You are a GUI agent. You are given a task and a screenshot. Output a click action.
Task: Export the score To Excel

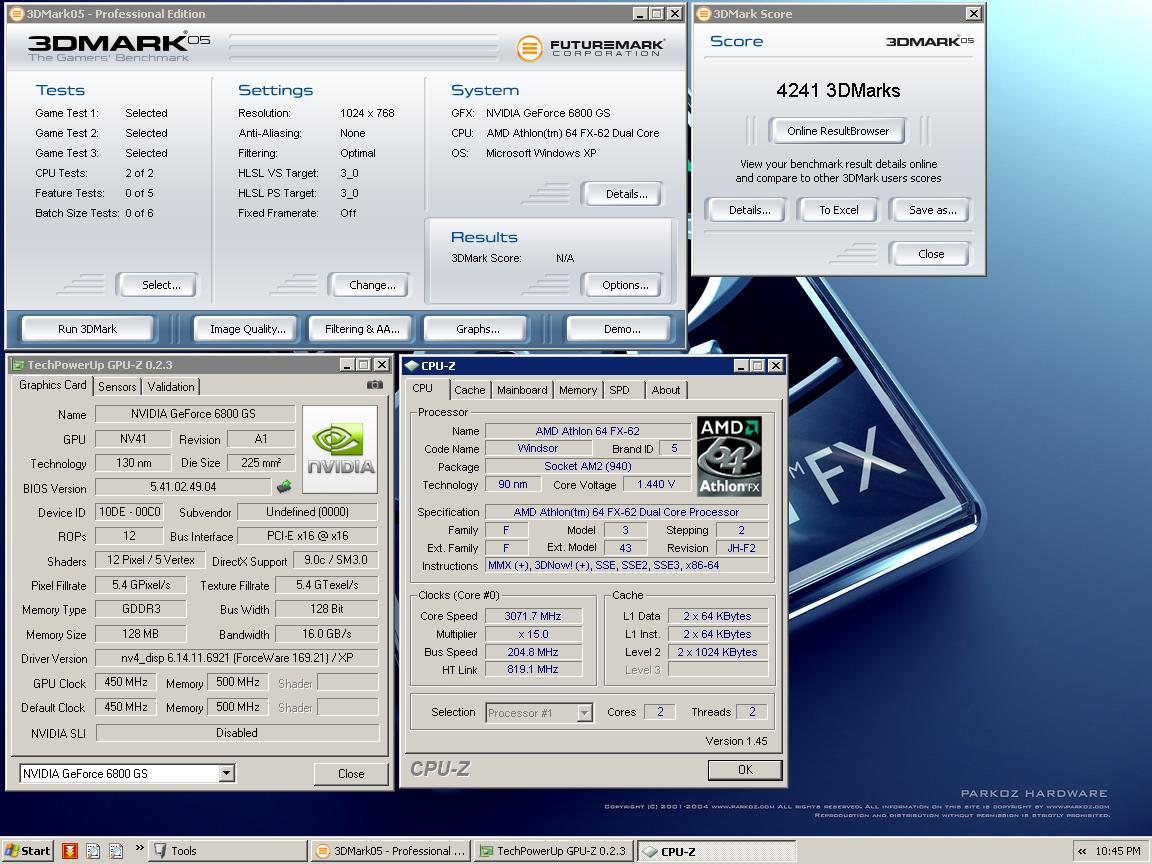(x=839, y=210)
